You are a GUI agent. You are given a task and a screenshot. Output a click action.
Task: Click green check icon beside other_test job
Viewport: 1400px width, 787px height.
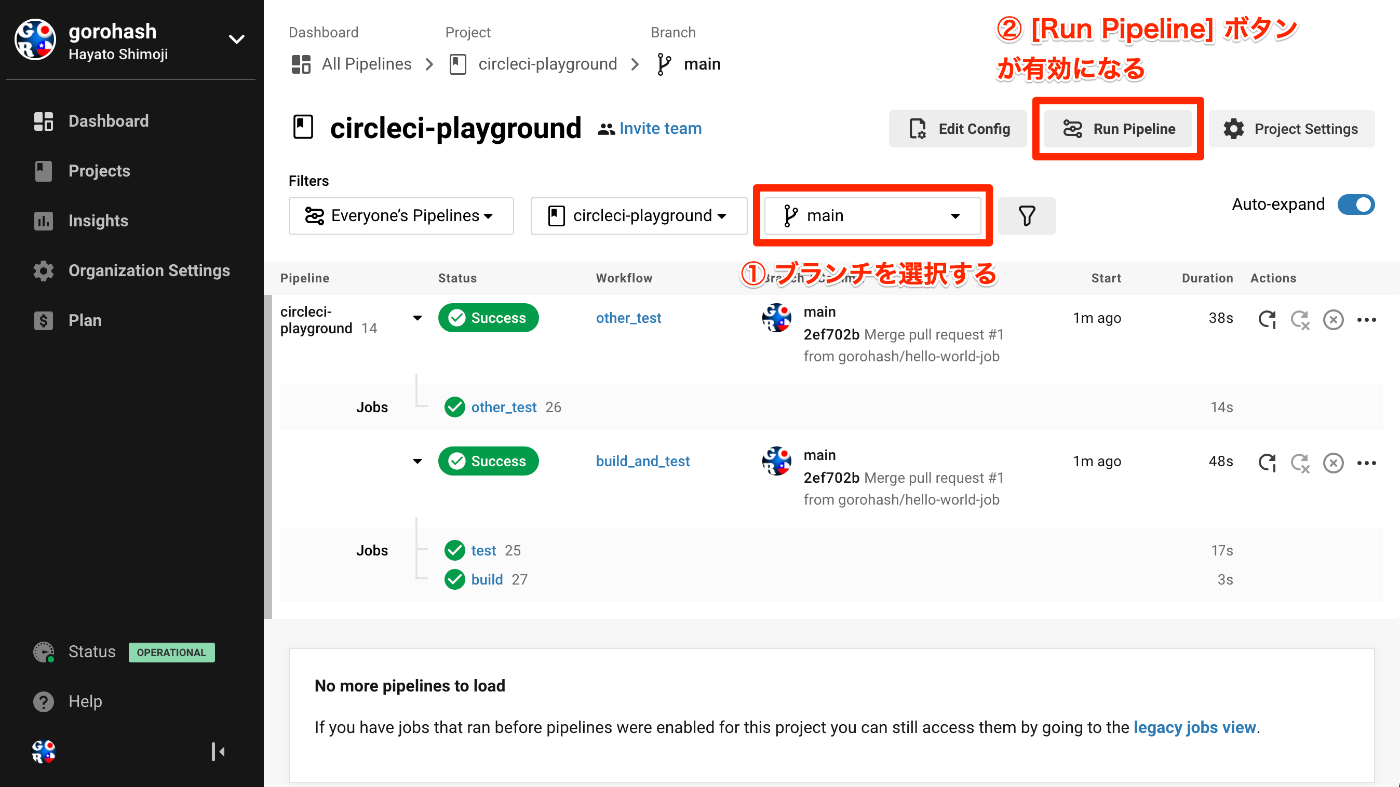[455, 407]
